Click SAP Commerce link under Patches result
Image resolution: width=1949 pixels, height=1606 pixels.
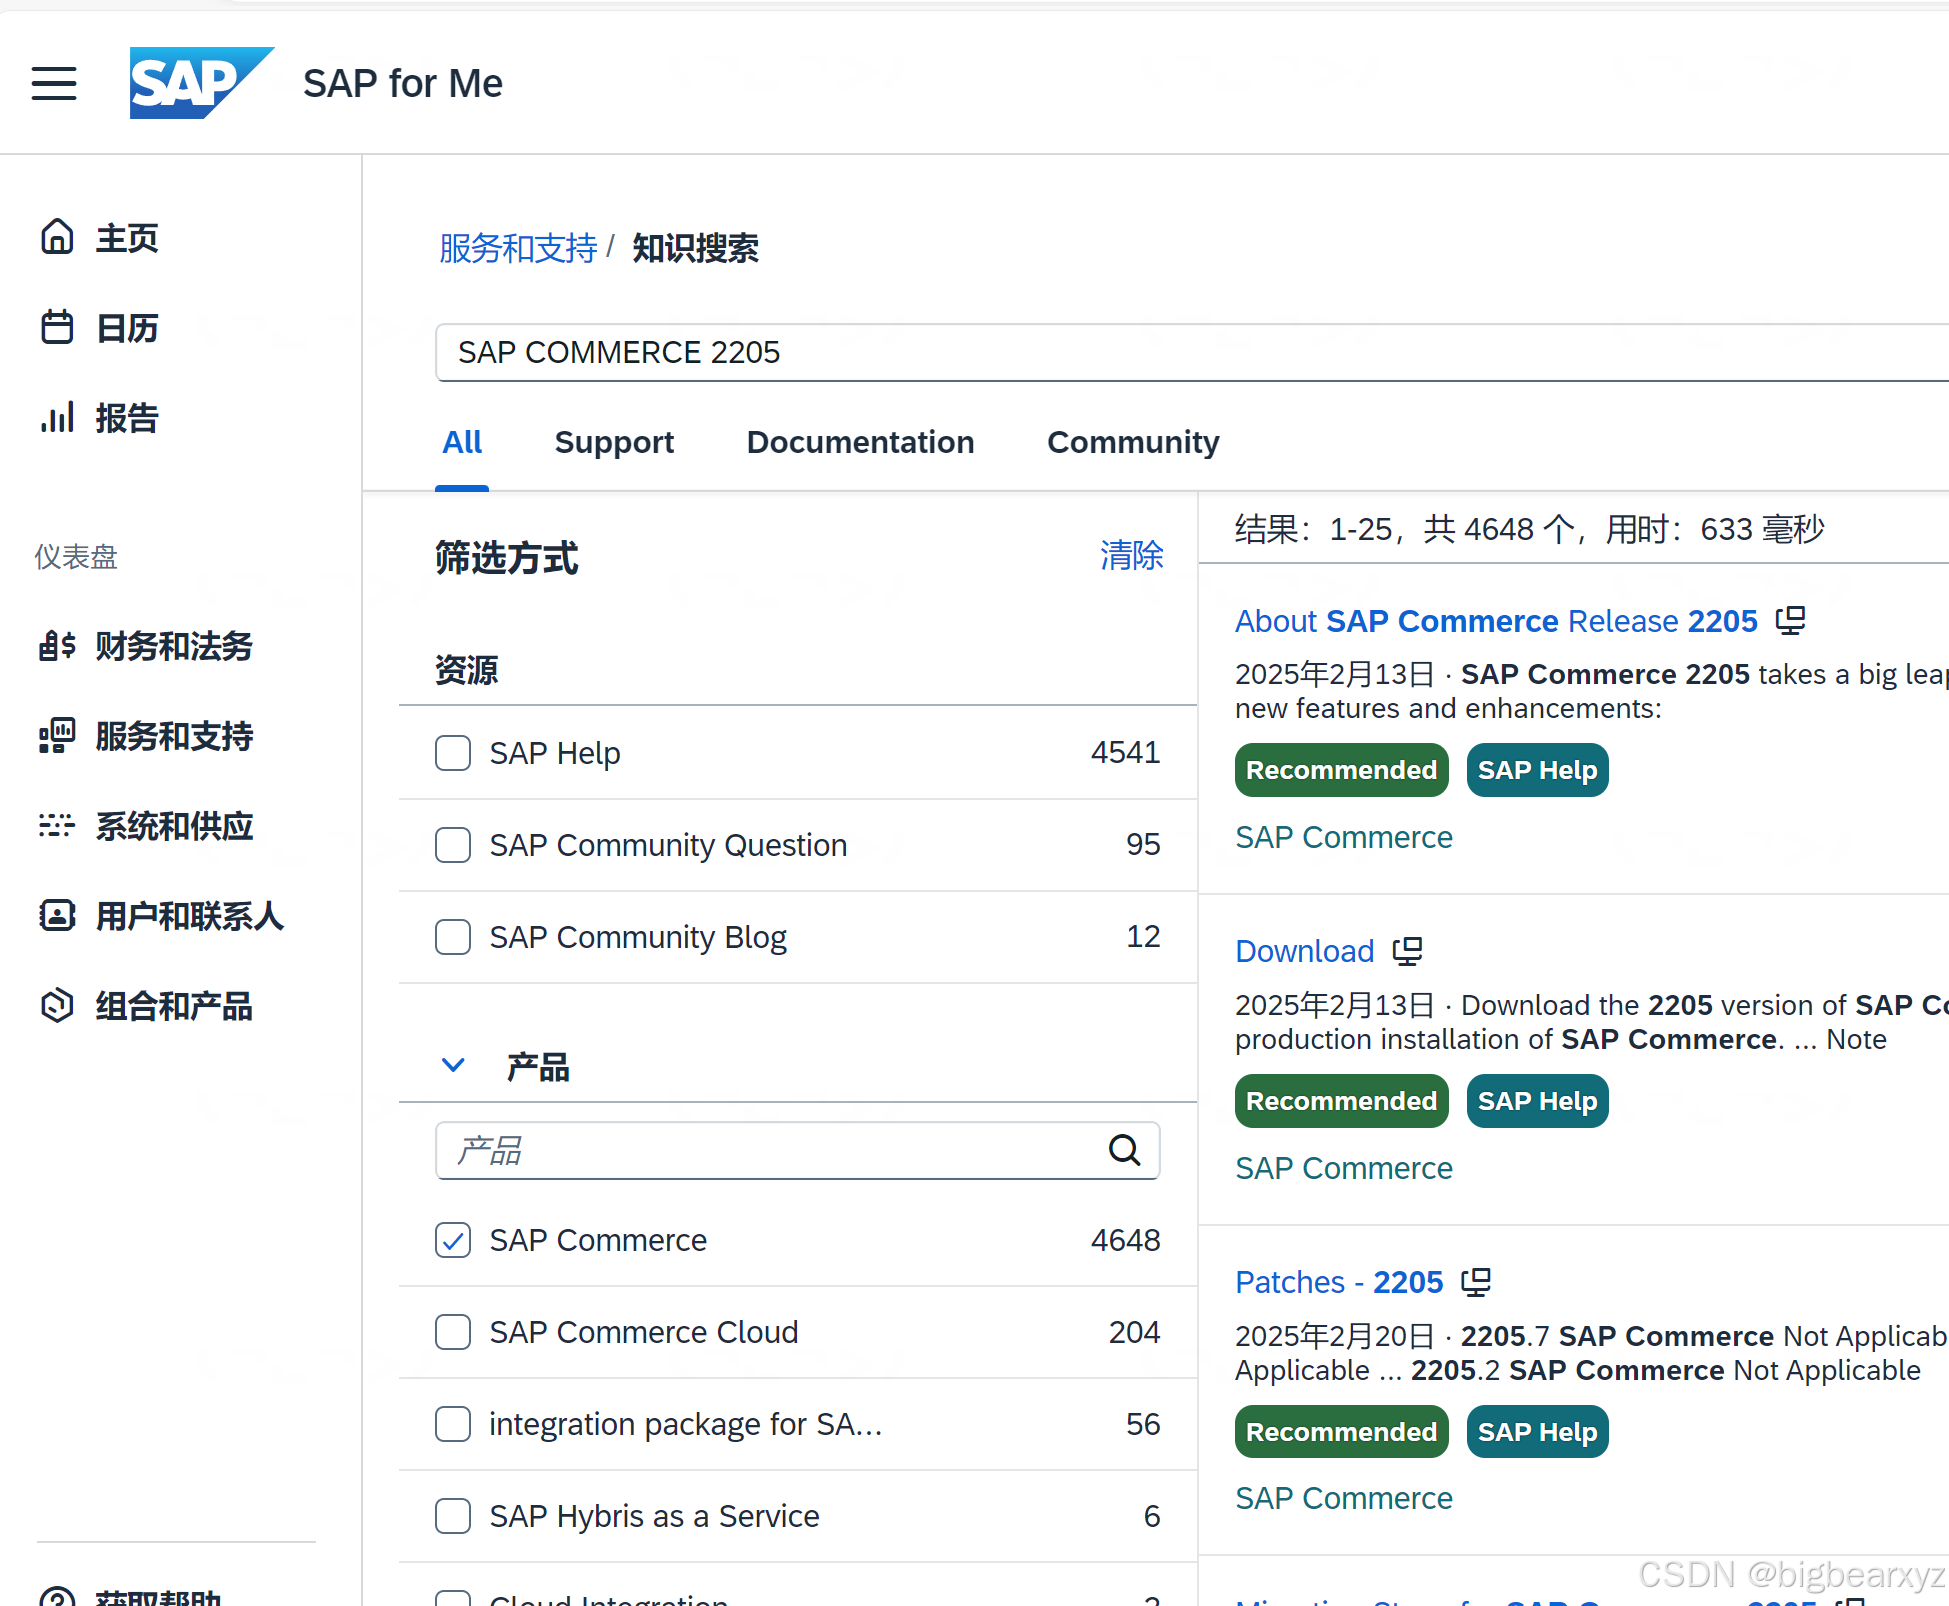tap(1344, 1498)
